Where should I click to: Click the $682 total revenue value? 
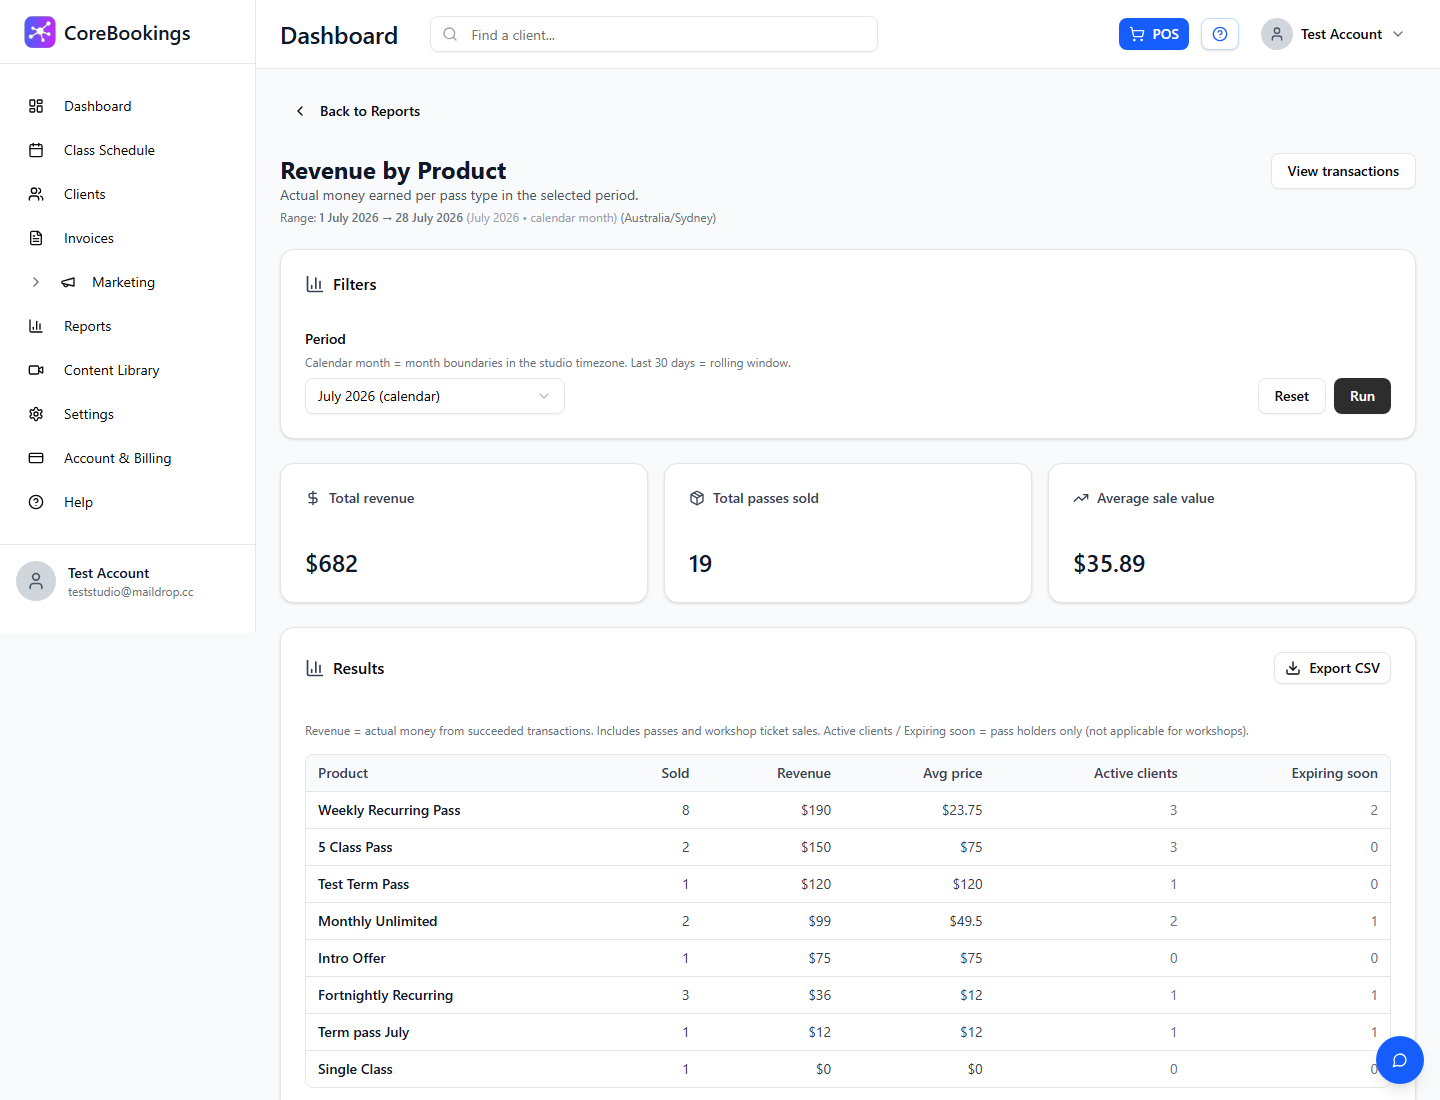pyautogui.click(x=331, y=564)
